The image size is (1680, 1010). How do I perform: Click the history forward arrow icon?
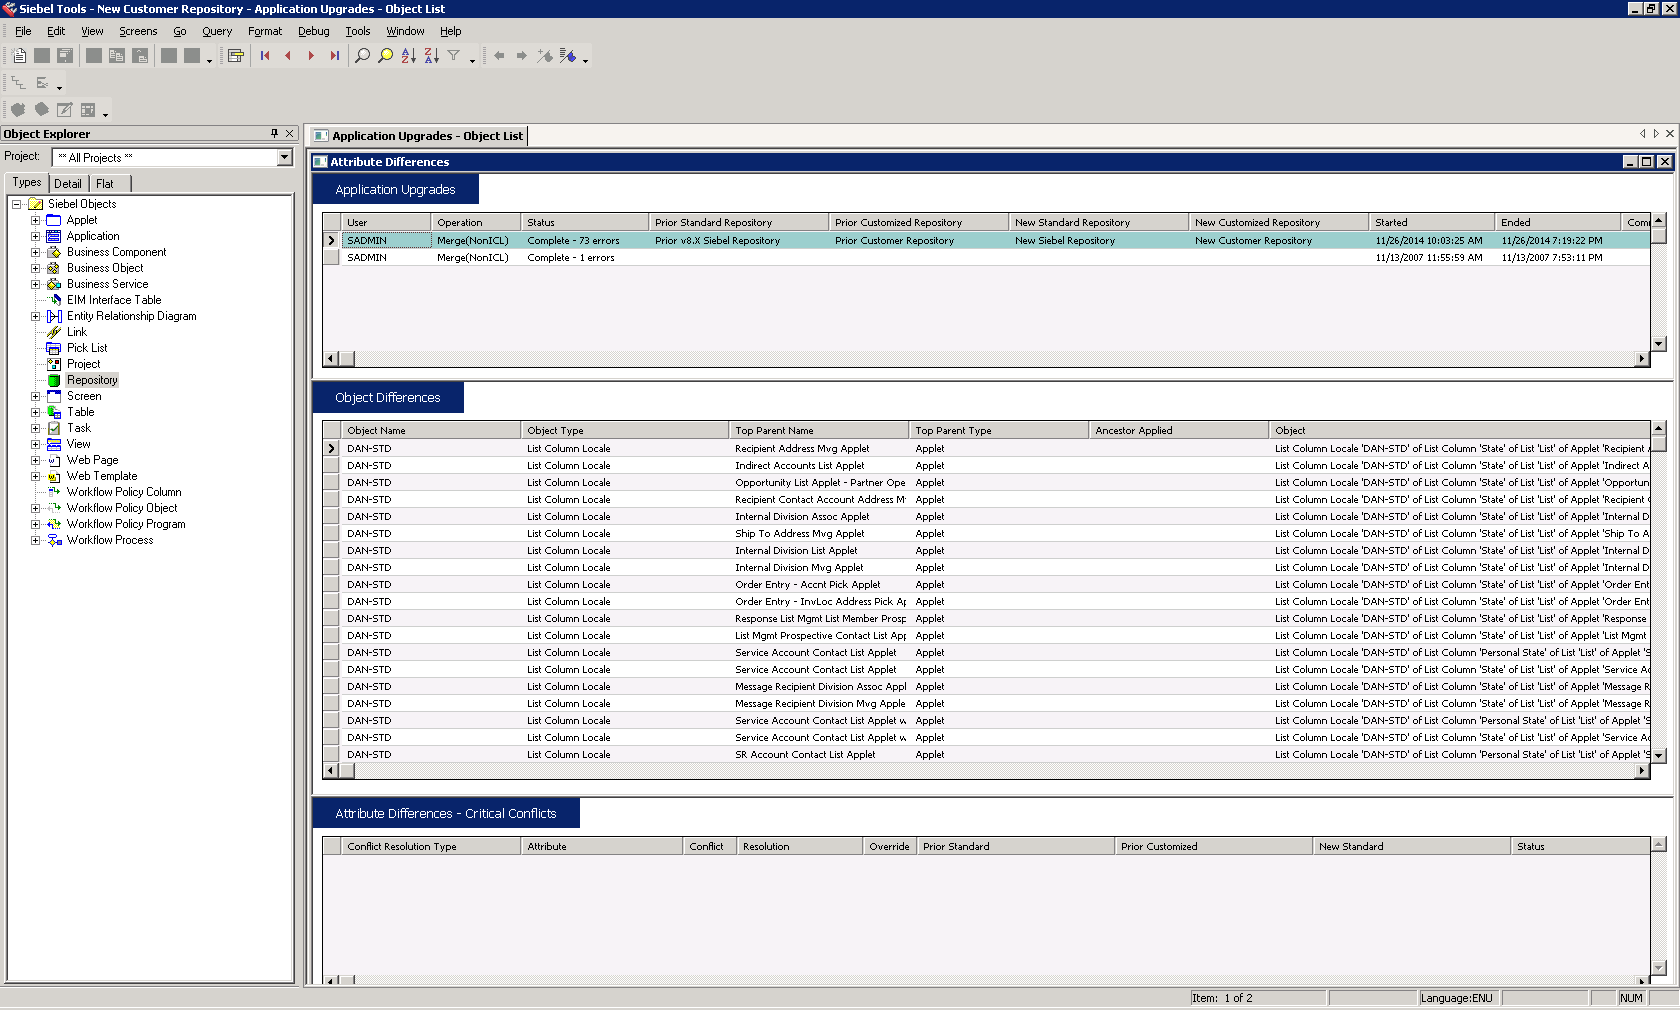522,56
